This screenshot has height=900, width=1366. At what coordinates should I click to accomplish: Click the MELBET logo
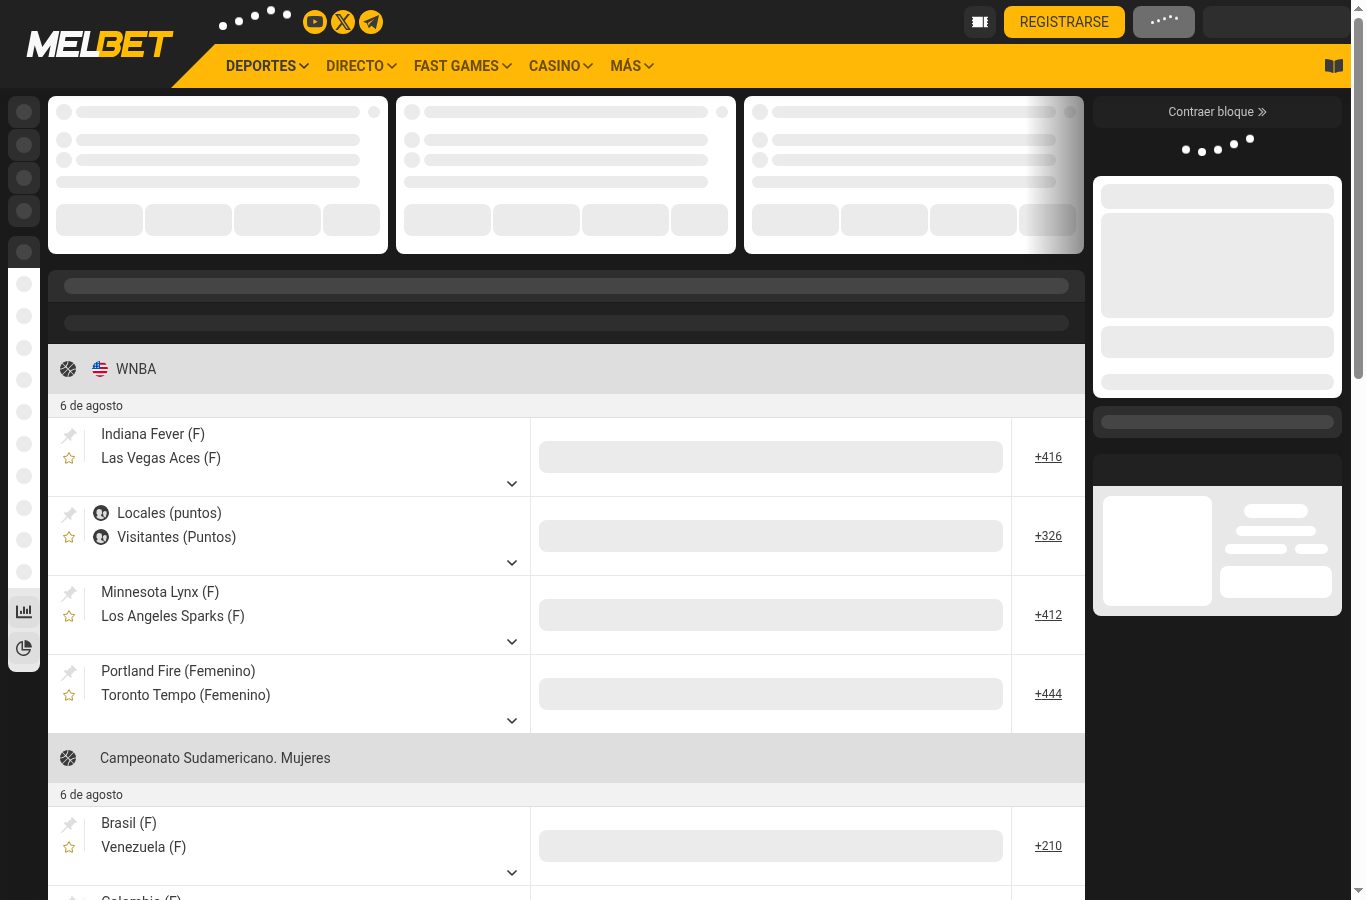click(100, 44)
